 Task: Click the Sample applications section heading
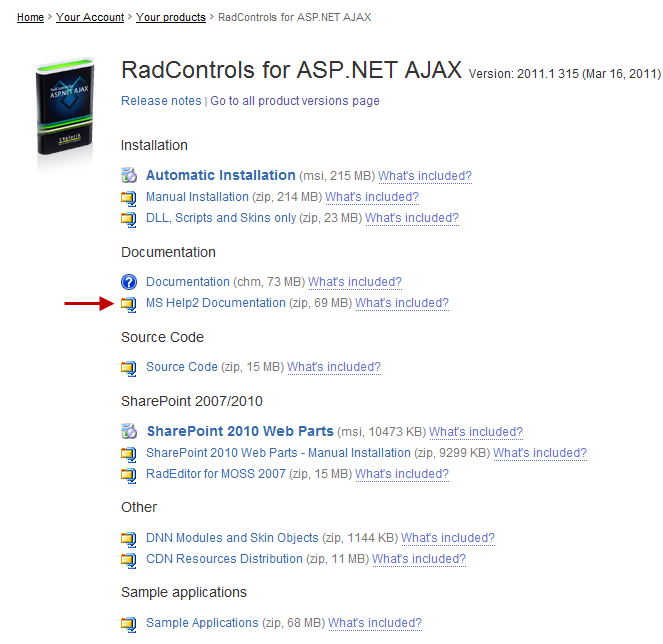184,592
